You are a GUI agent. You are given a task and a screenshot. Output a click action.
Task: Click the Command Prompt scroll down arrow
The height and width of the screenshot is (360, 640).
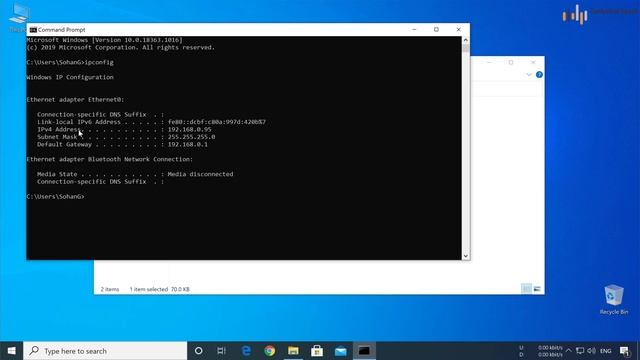point(466,256)
